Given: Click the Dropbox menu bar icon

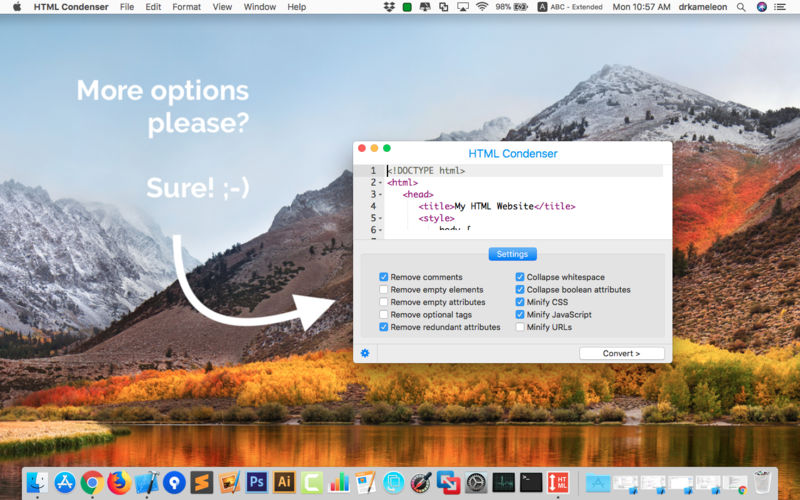Looking at the screenshot, I should tap(389, 7).
